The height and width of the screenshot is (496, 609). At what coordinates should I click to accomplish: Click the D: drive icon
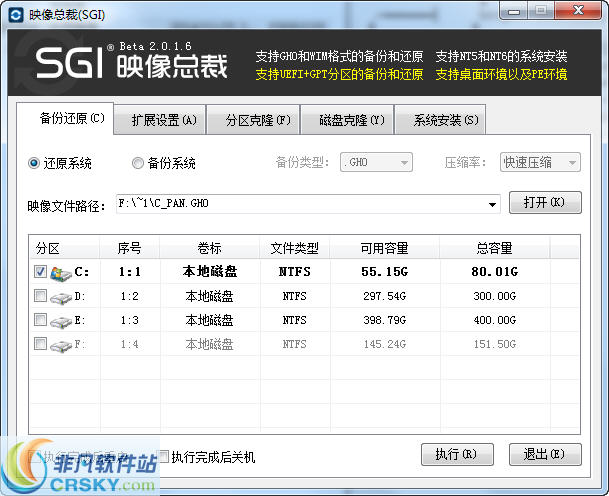coord(61,298)
